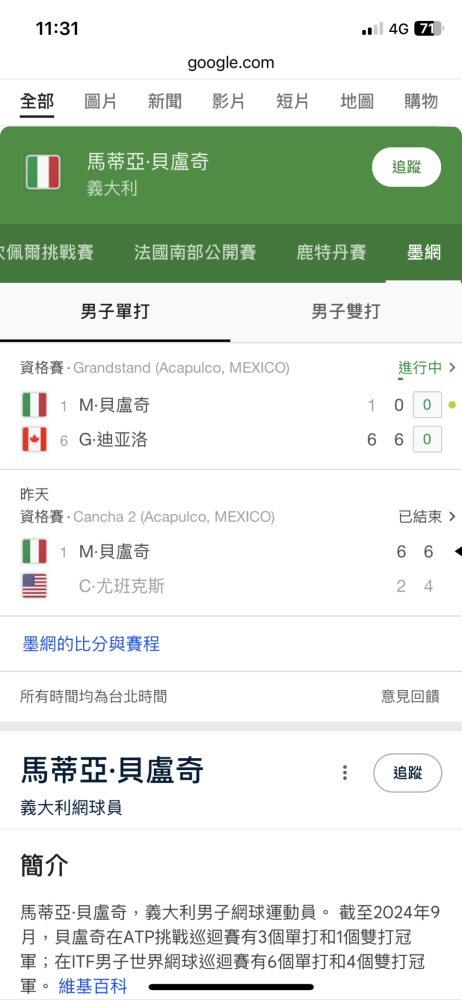The image size is (462, 1000).
Task: Tap the USA flag next to C·尤班克斯
Action: pos(34,586)
